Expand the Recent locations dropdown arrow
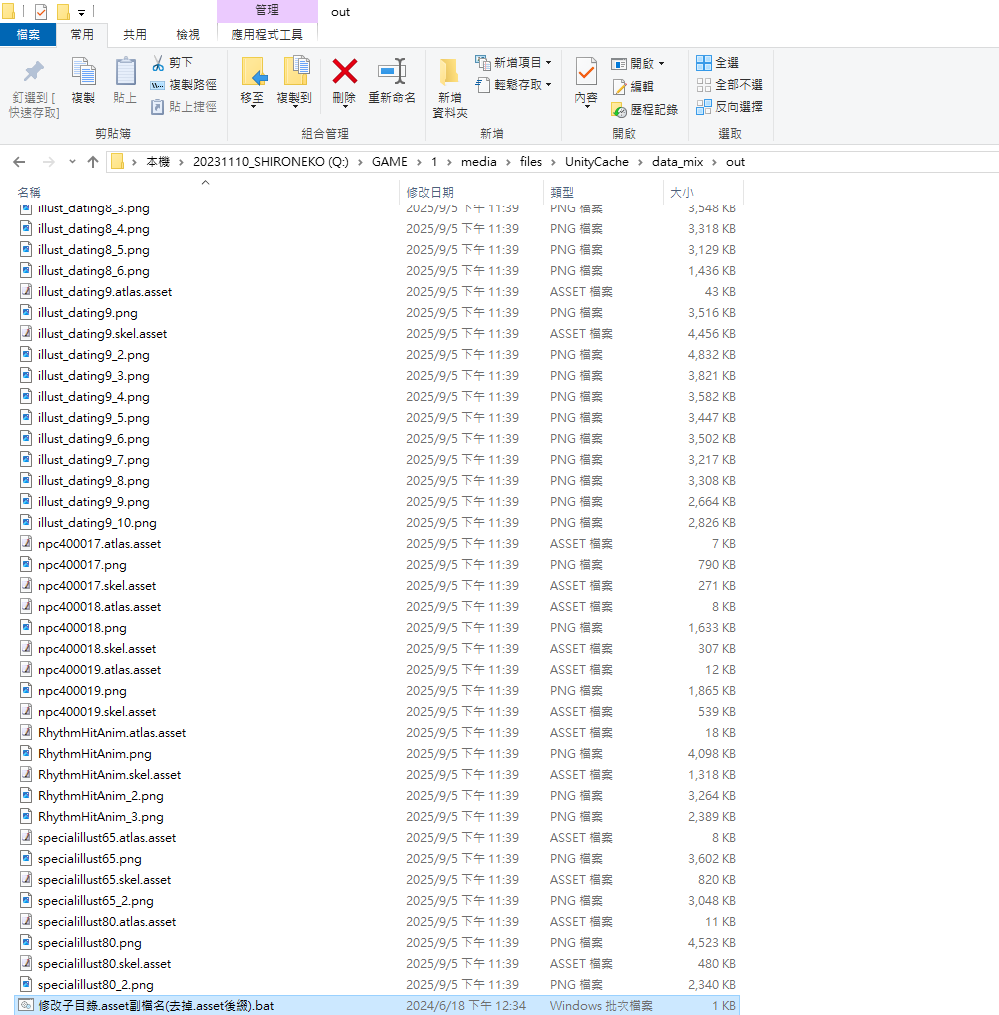The height and width of the screenshot is (1015, 999). [x=72, y=162]
